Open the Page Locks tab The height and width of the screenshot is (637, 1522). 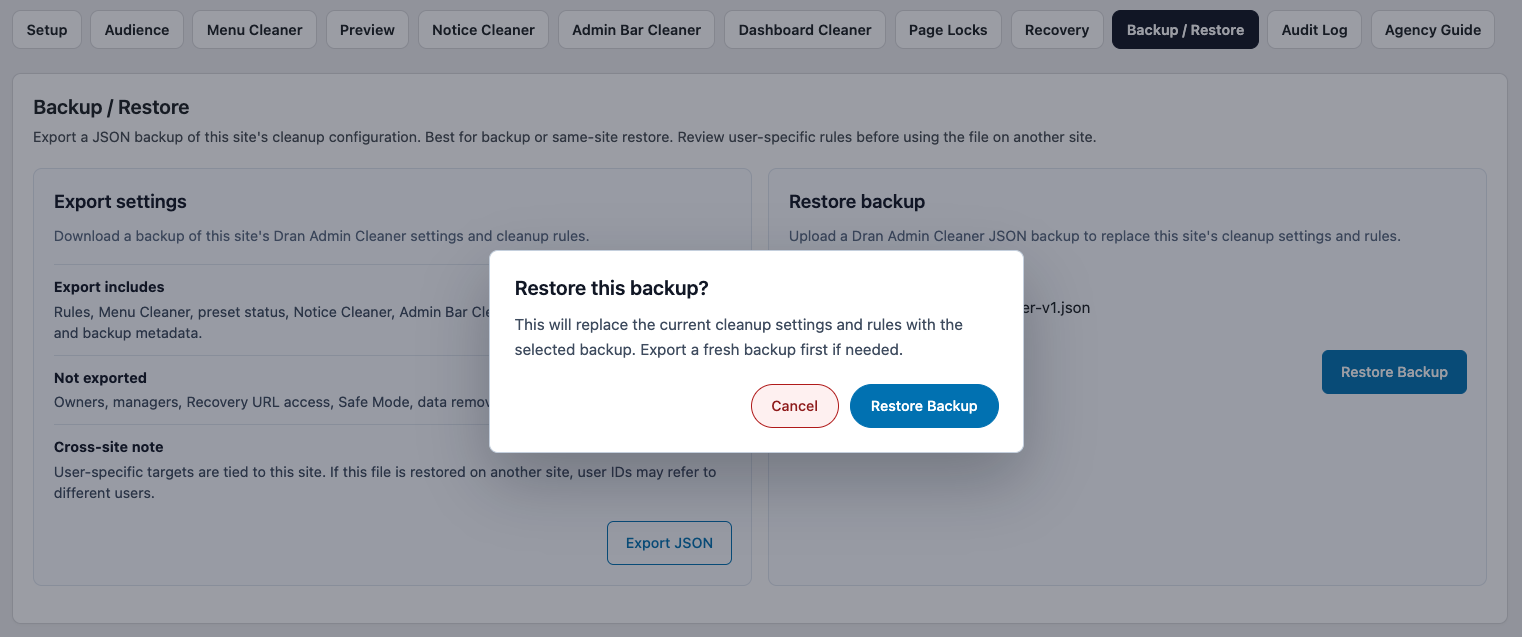(x=948, y=30)
